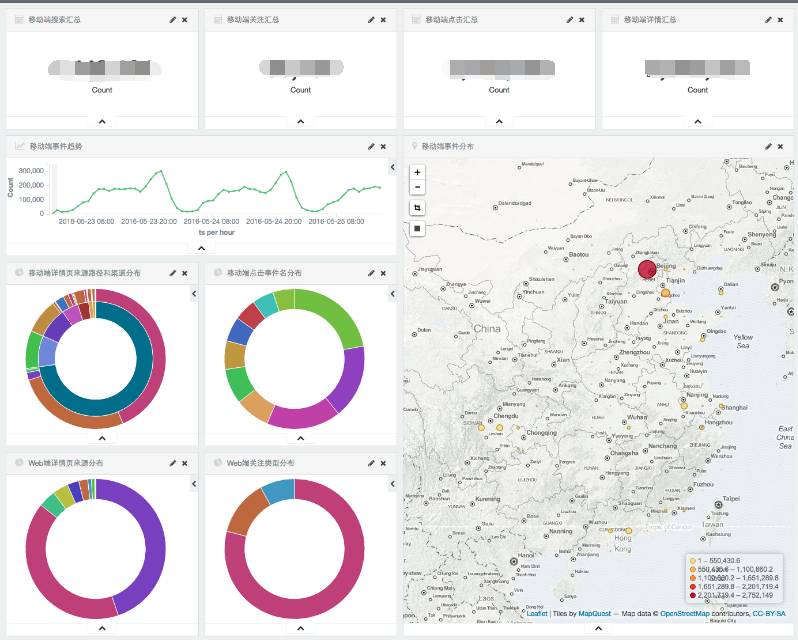Click the teal inner ring of nested donut
798x640 pixels.
(145, 359)
